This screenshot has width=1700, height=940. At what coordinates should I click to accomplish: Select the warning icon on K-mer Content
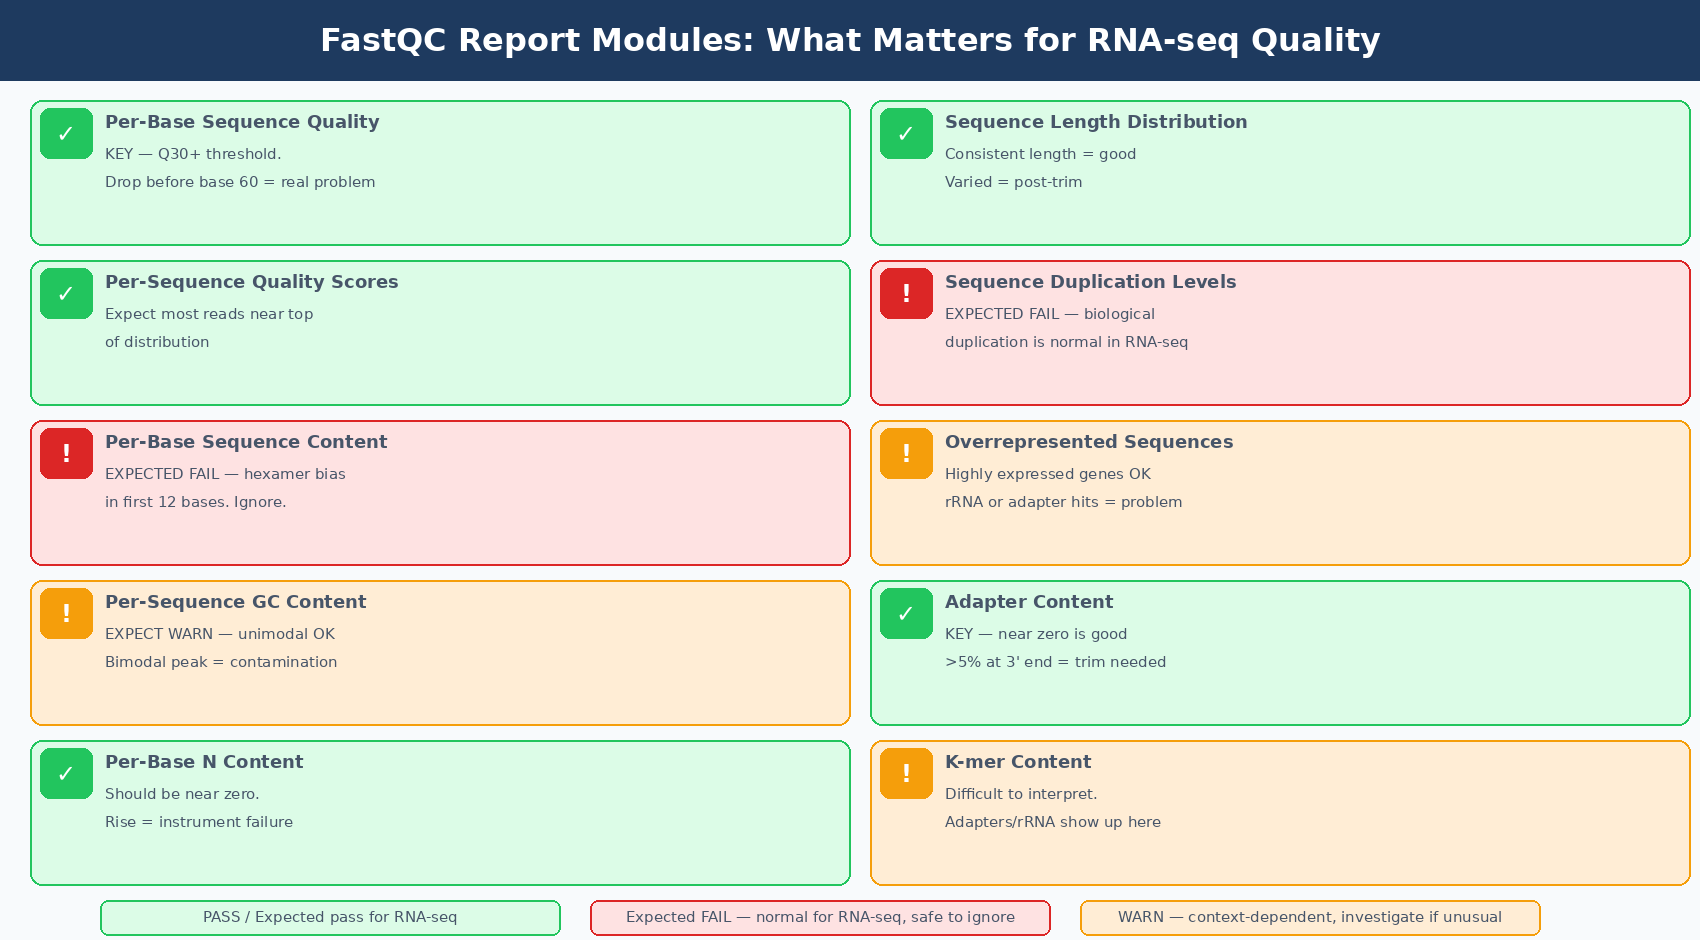(x=906, y=773)
